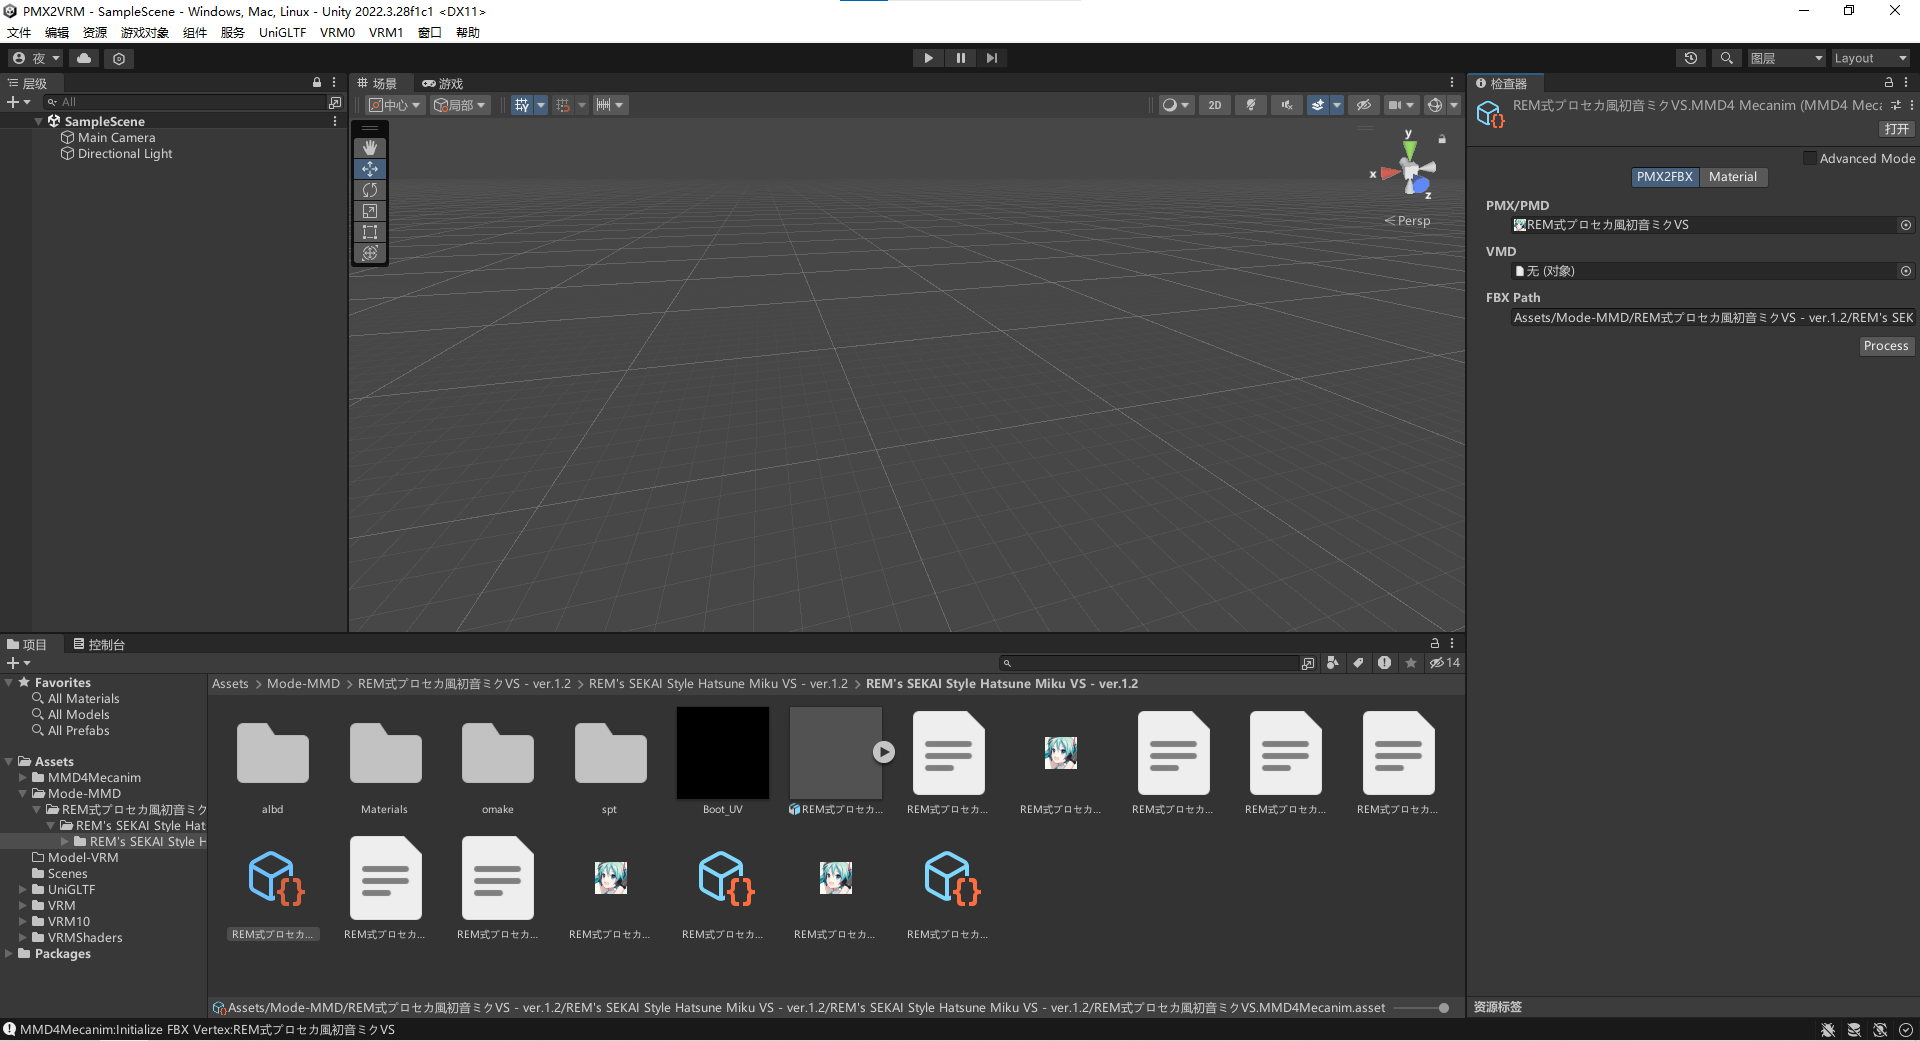Open pivot Center mode dropdown
This screenshot has height=1041, width=1920.
395,105
